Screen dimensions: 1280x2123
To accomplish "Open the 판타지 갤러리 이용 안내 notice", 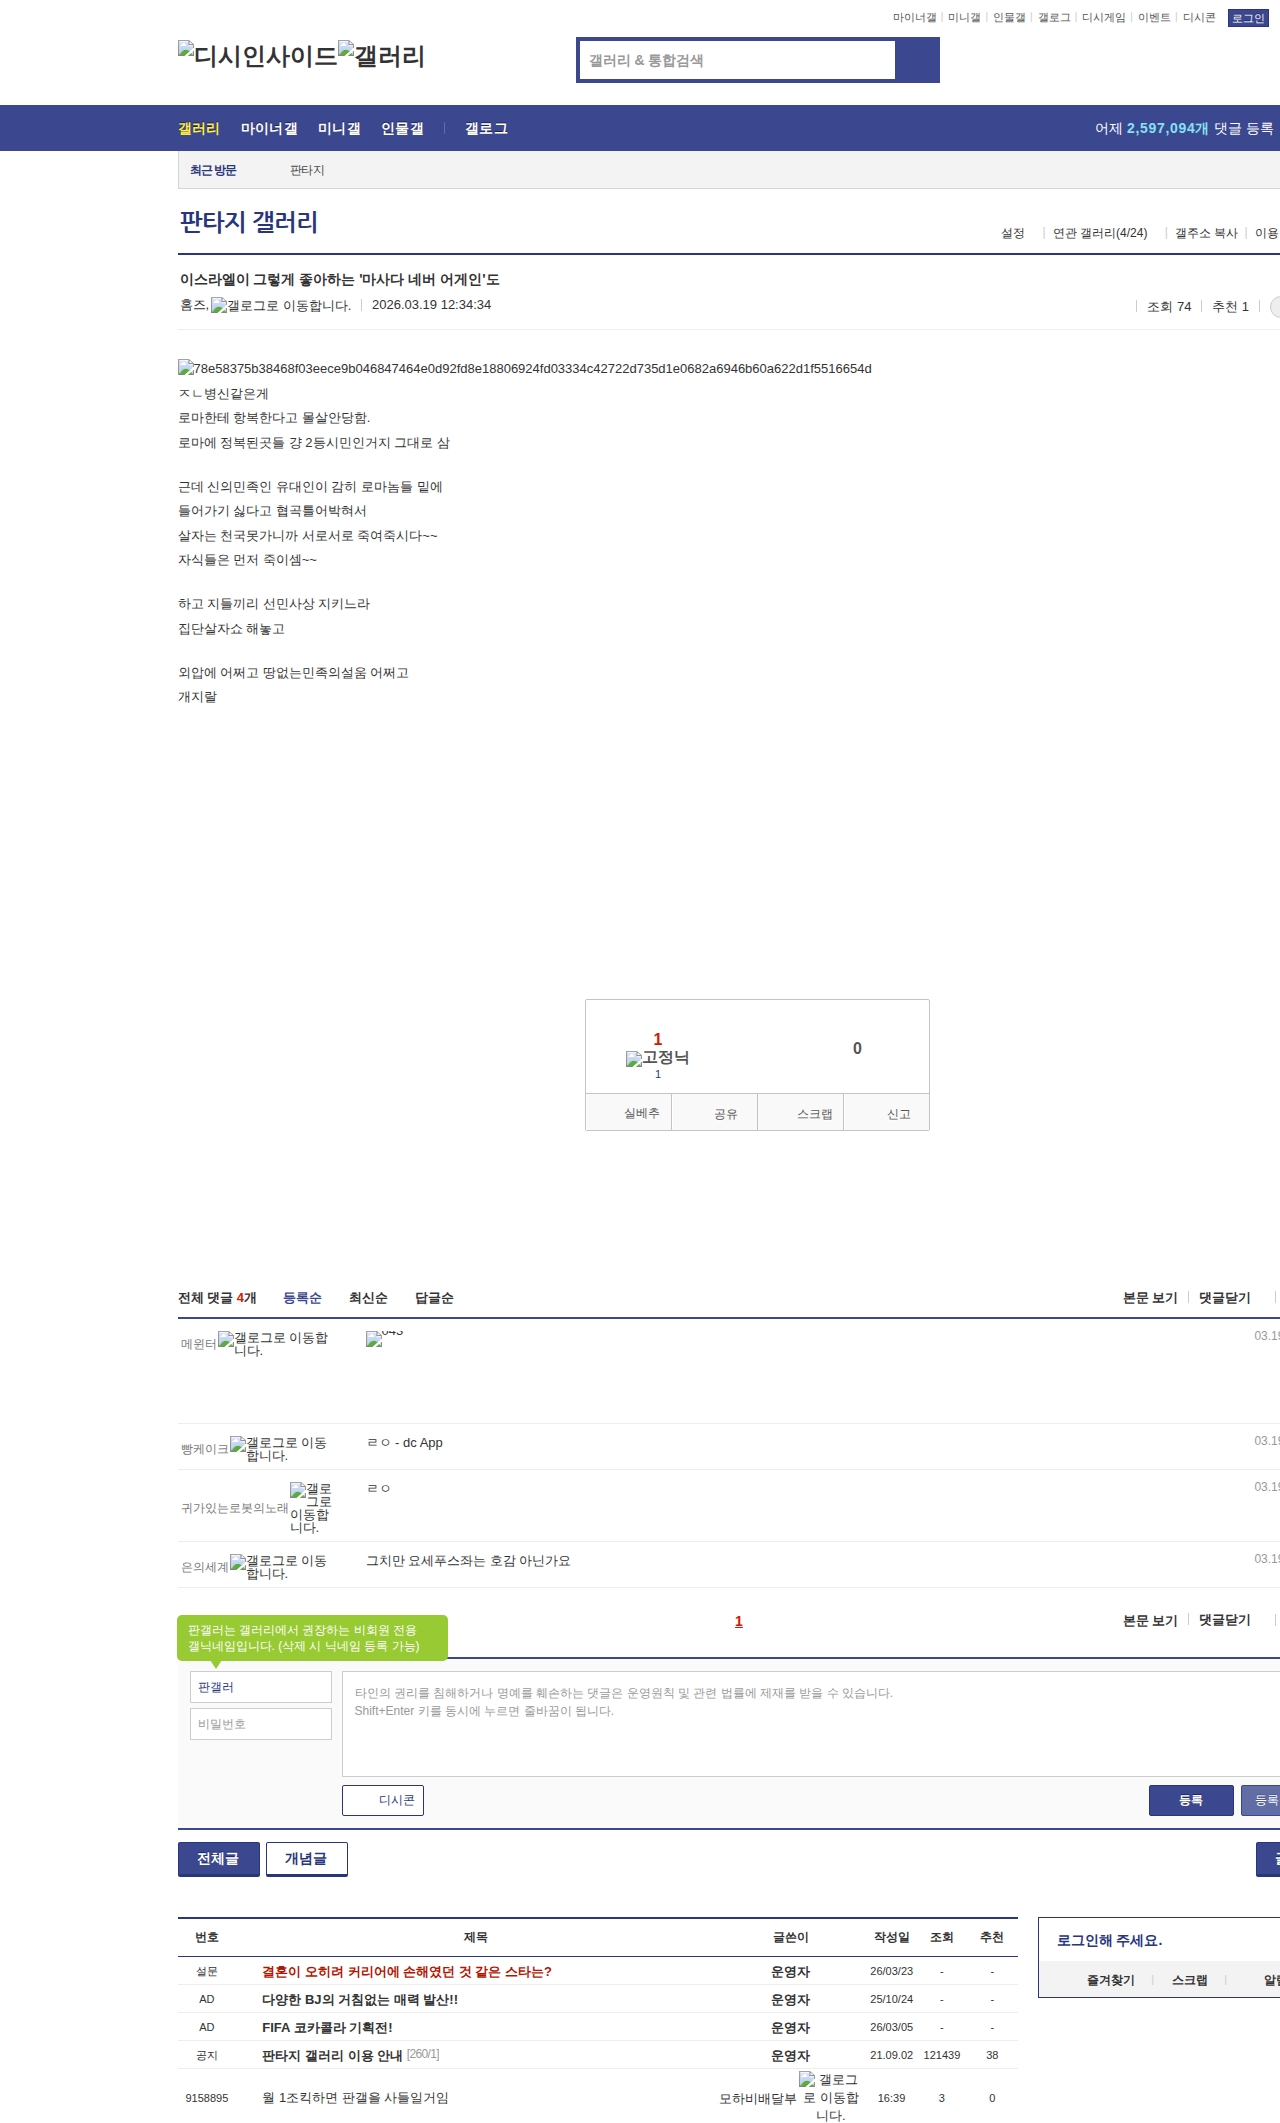I will click(332, 2055).
